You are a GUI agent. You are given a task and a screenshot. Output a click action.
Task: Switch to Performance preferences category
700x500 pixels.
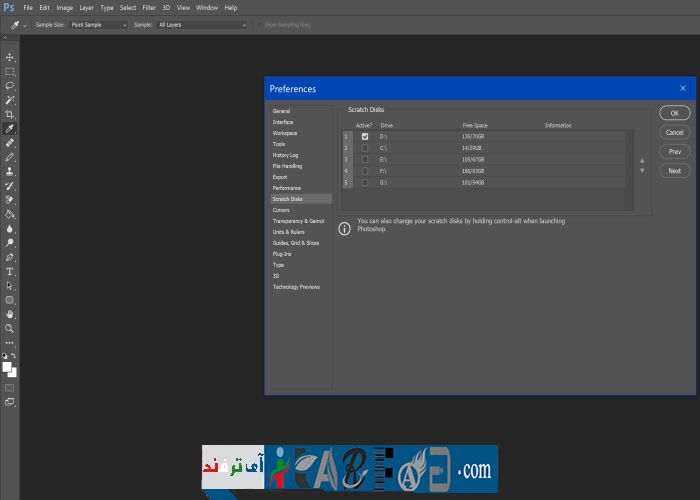(287, 188)
